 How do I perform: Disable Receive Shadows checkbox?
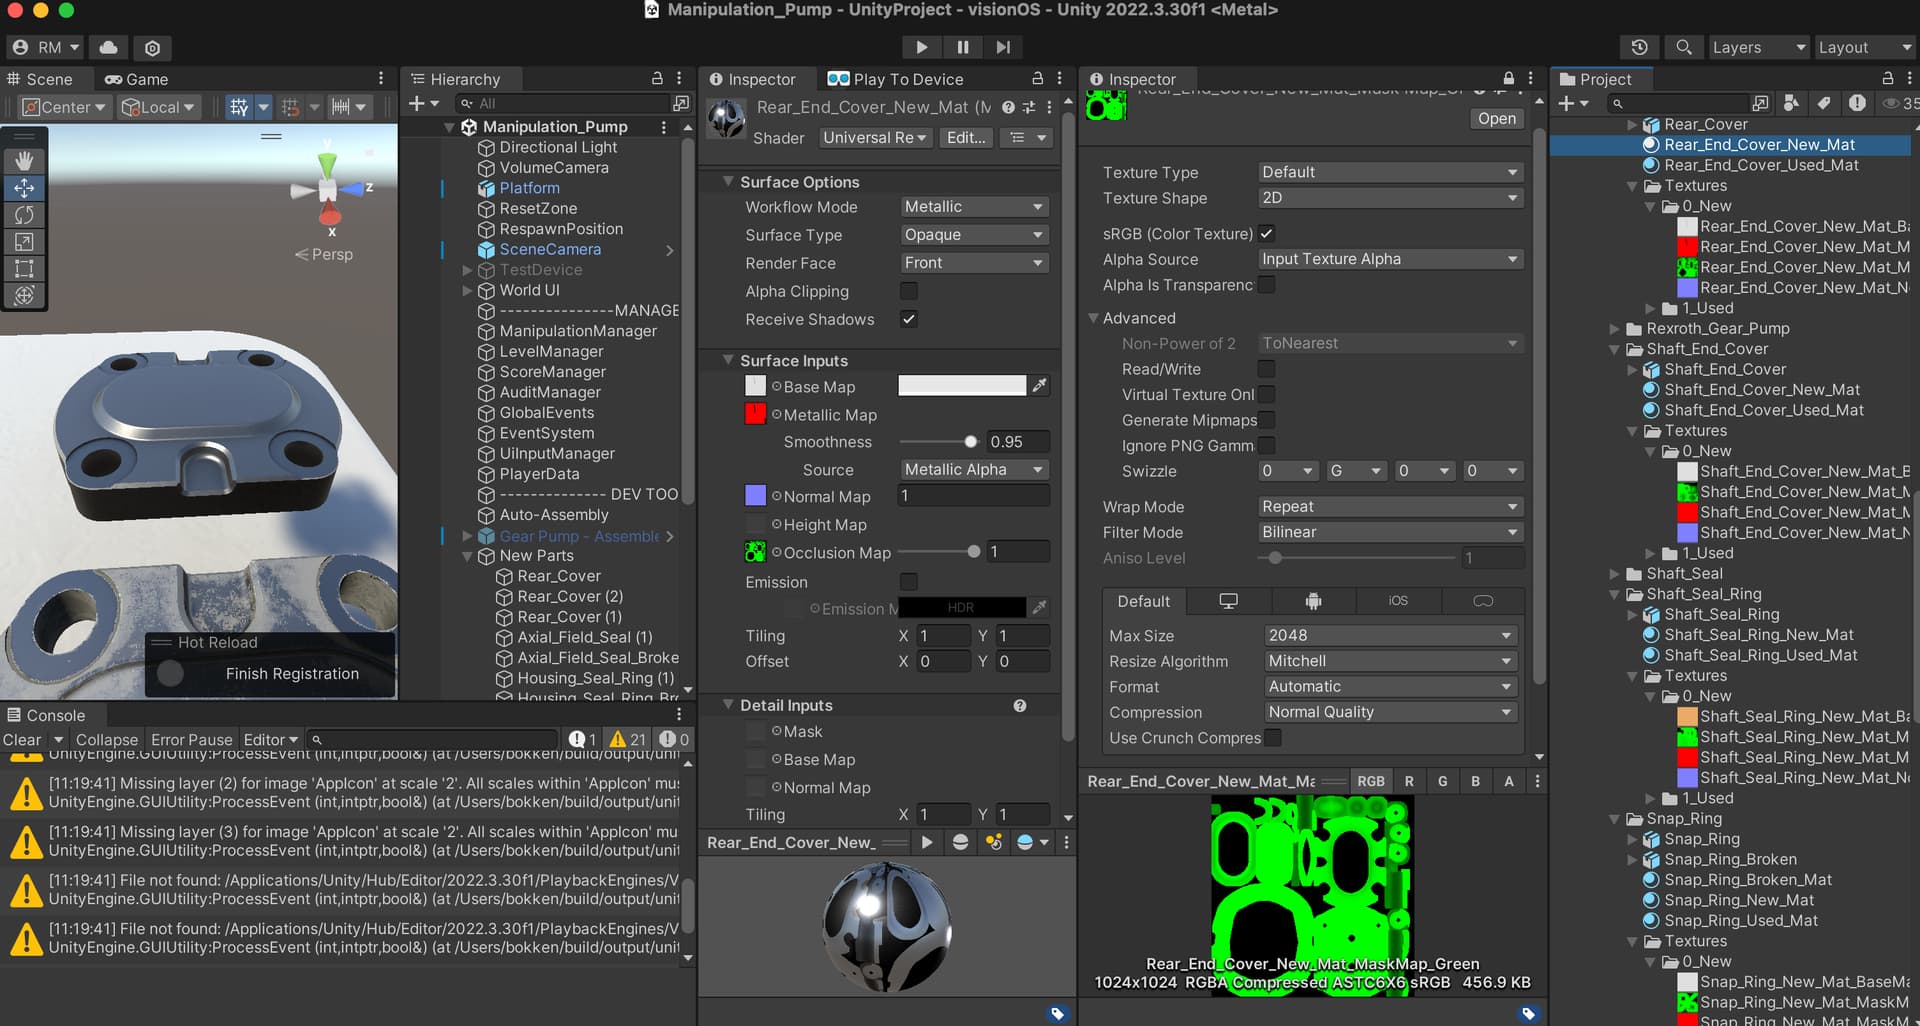point(908,319)
